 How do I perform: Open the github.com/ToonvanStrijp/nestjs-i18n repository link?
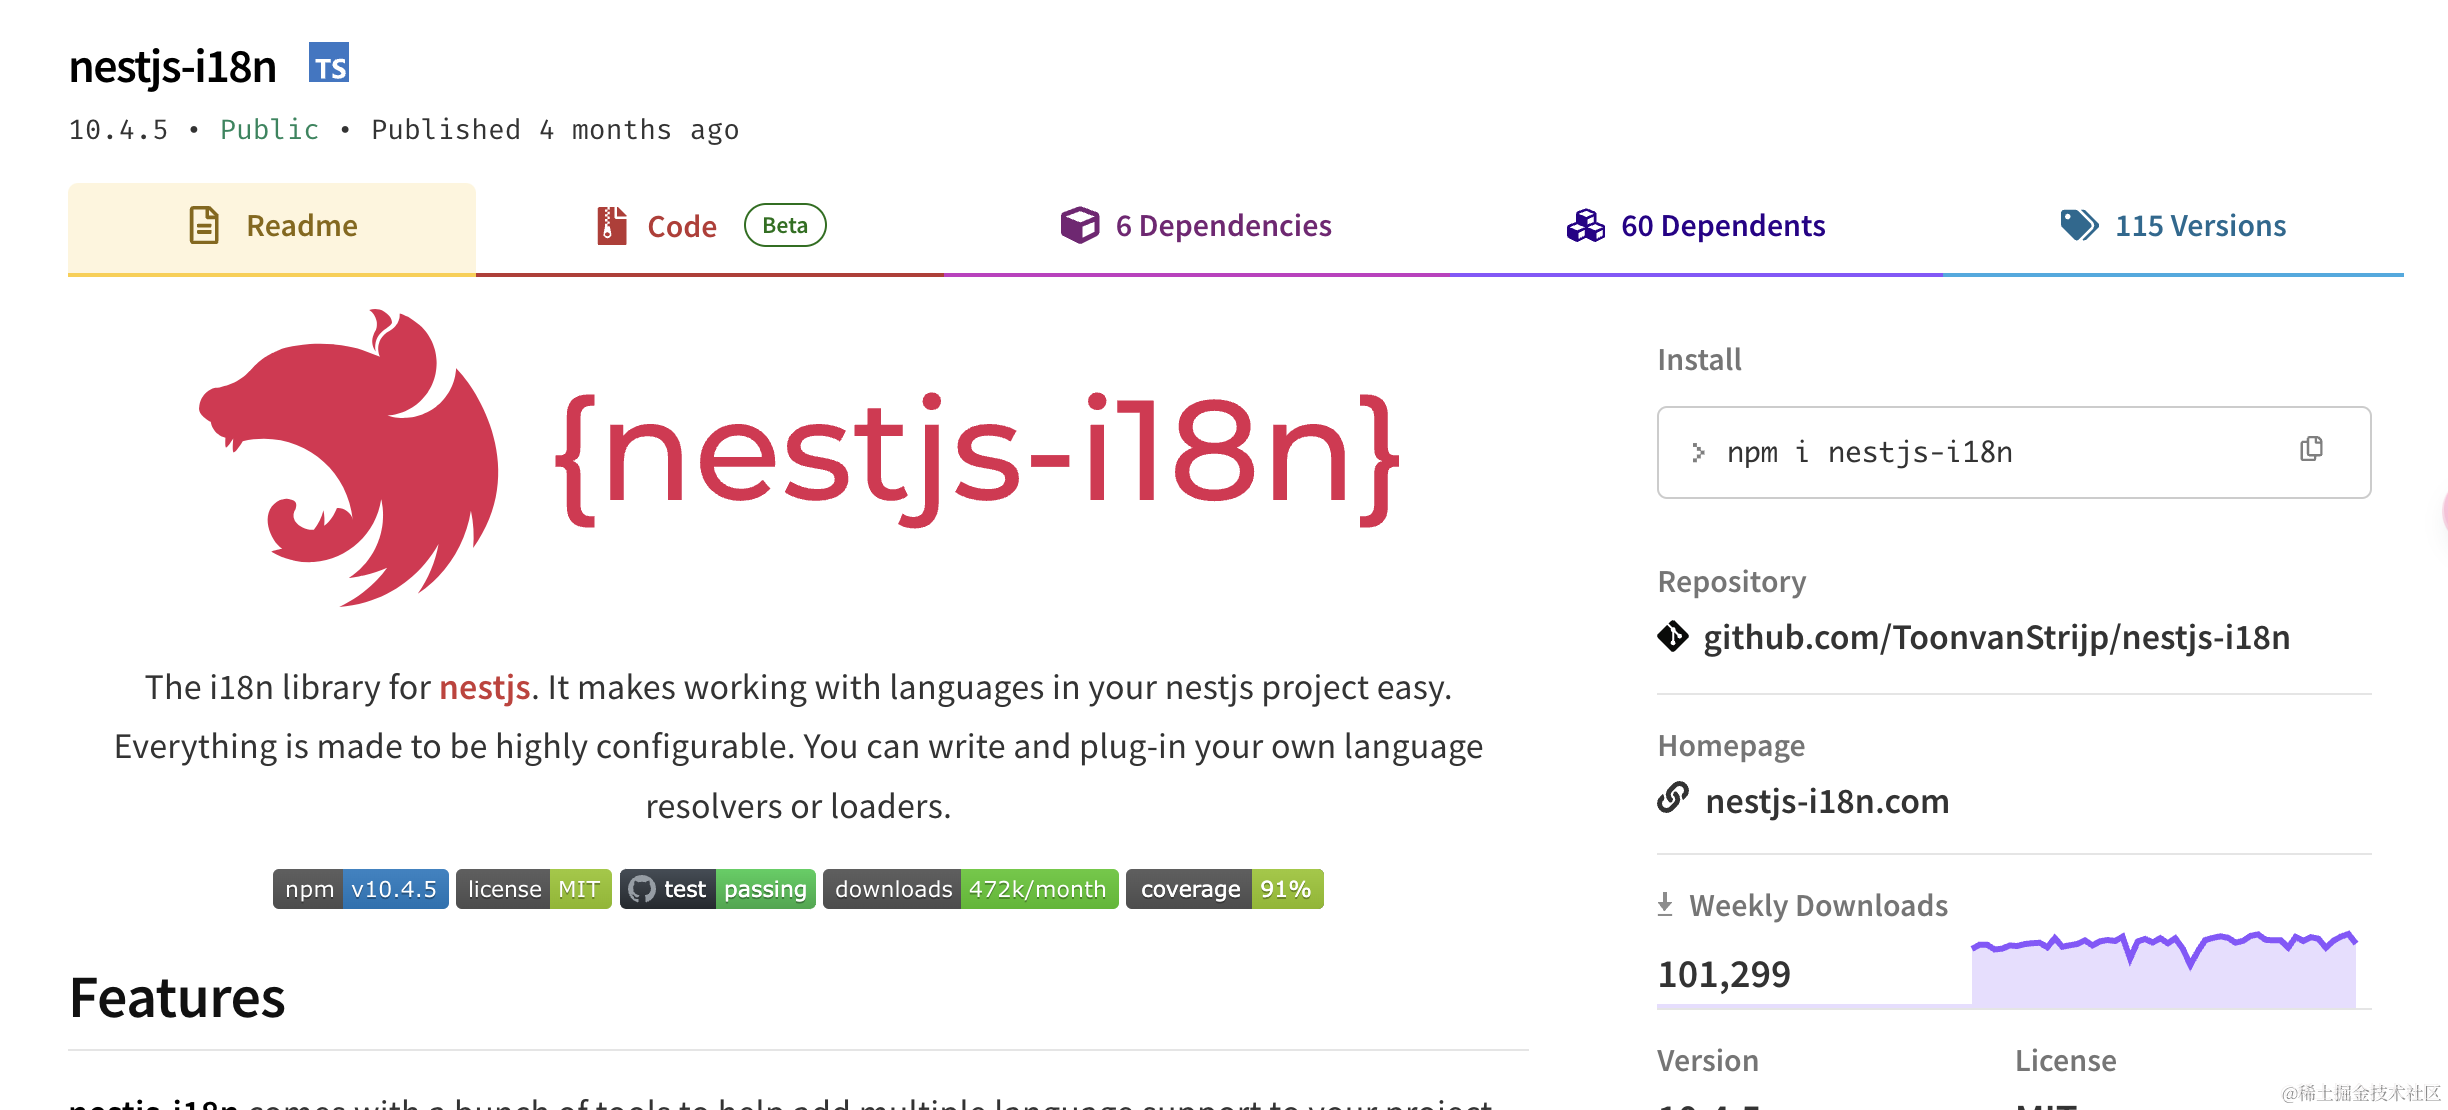[x=1996, y=638]
